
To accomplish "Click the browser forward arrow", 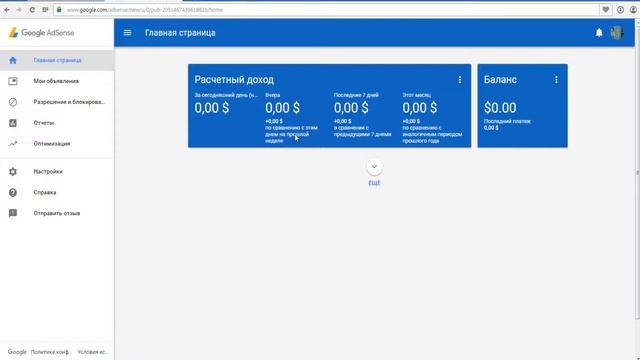I will (19, 10).
